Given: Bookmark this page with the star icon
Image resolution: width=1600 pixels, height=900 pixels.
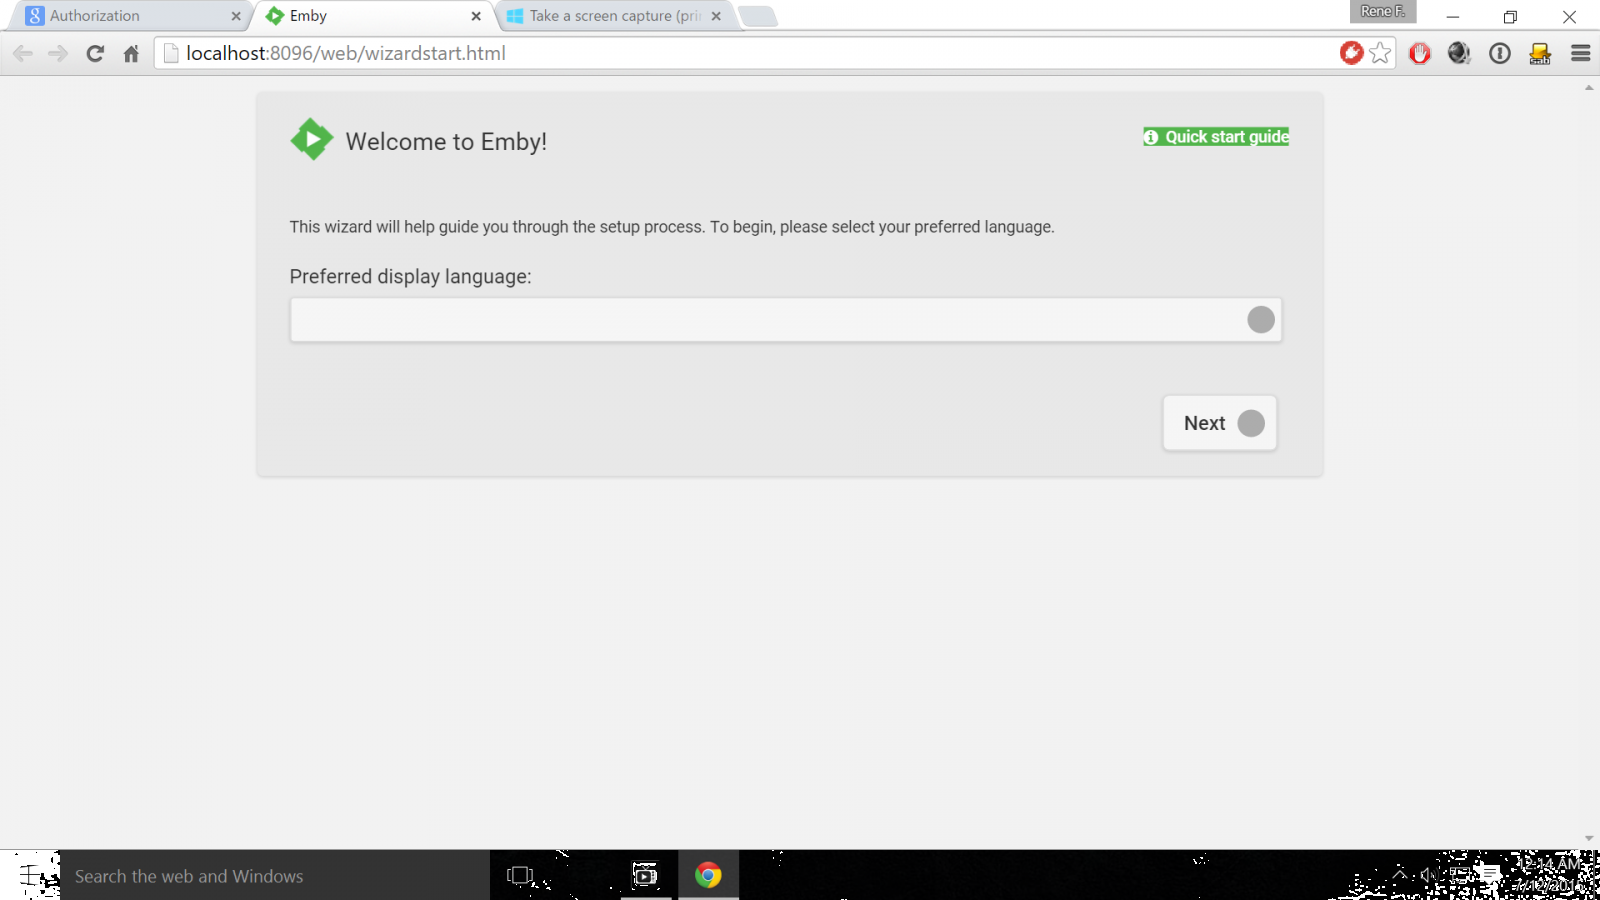Looking at the screenshot, I should [x=1381, y=53].
